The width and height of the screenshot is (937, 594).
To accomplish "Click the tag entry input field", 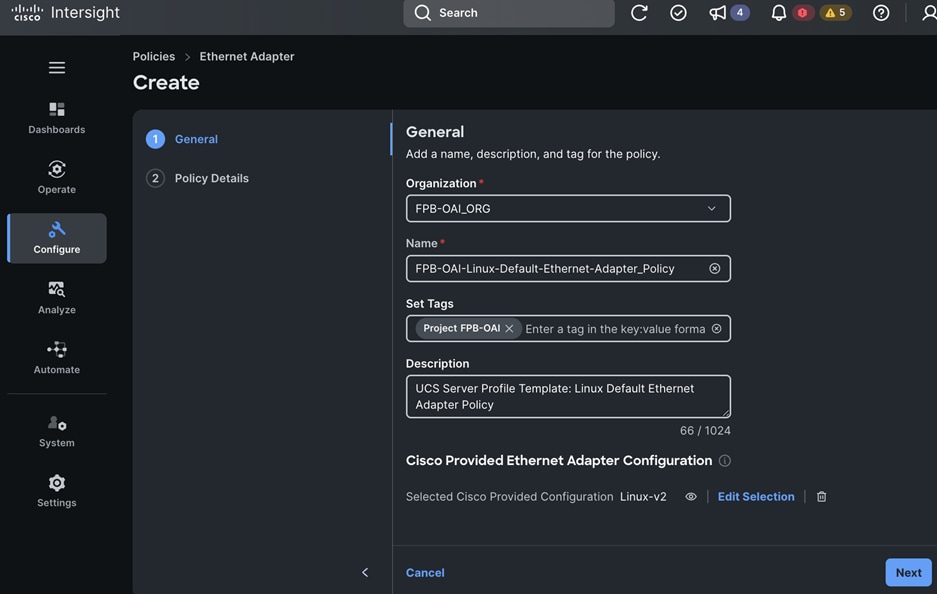I will (x=616, y=329).
